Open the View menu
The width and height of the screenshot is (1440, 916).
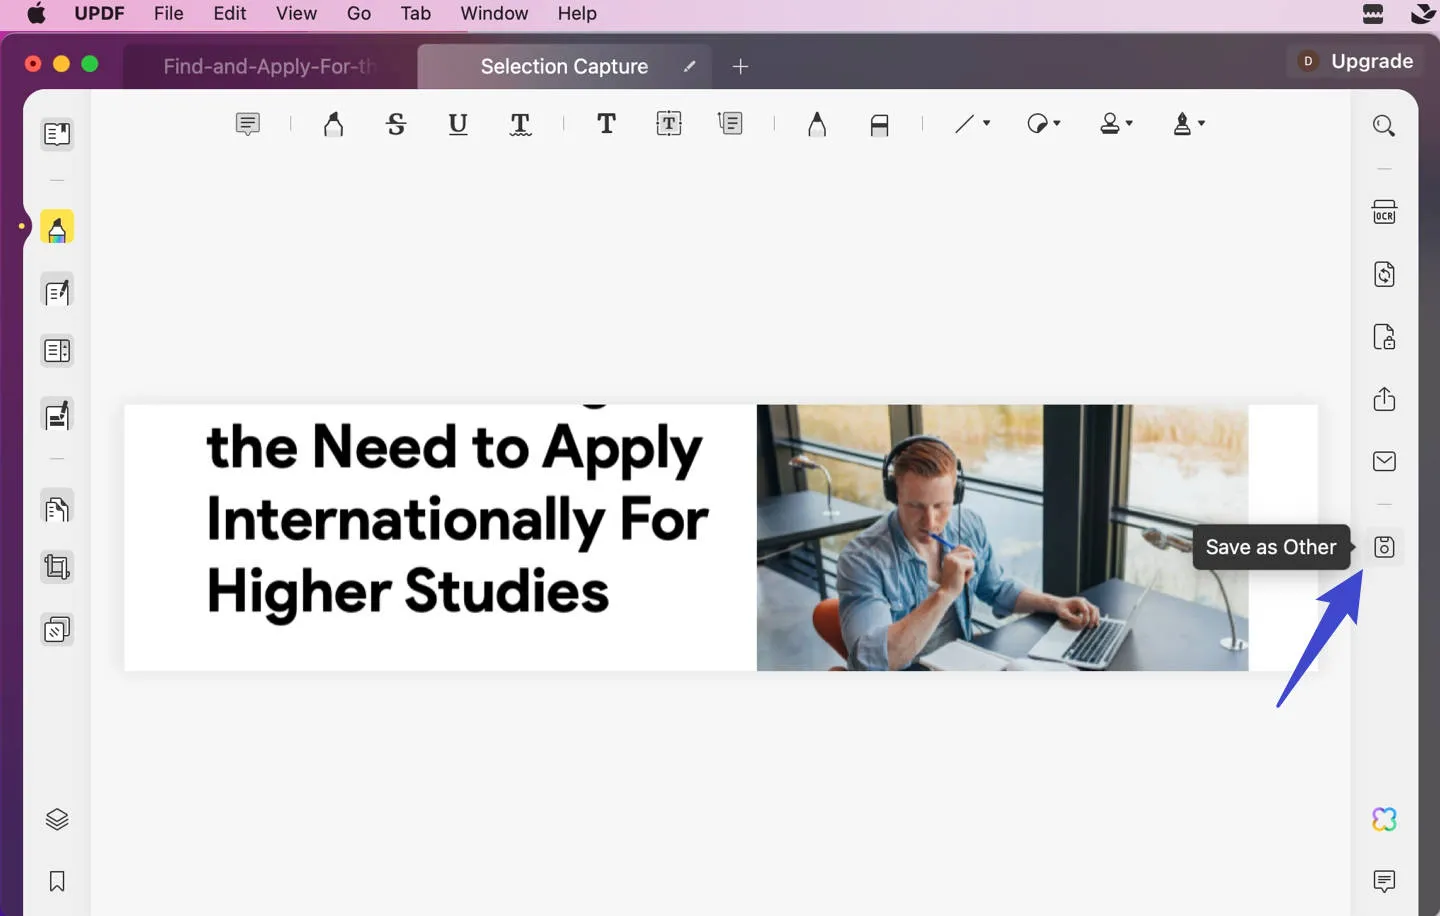click(296, 13)
